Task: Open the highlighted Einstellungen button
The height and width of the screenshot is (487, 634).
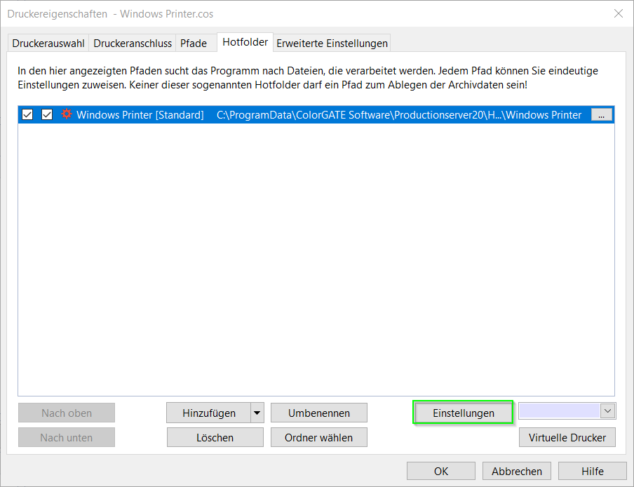Action: click(x=463, y=412)
